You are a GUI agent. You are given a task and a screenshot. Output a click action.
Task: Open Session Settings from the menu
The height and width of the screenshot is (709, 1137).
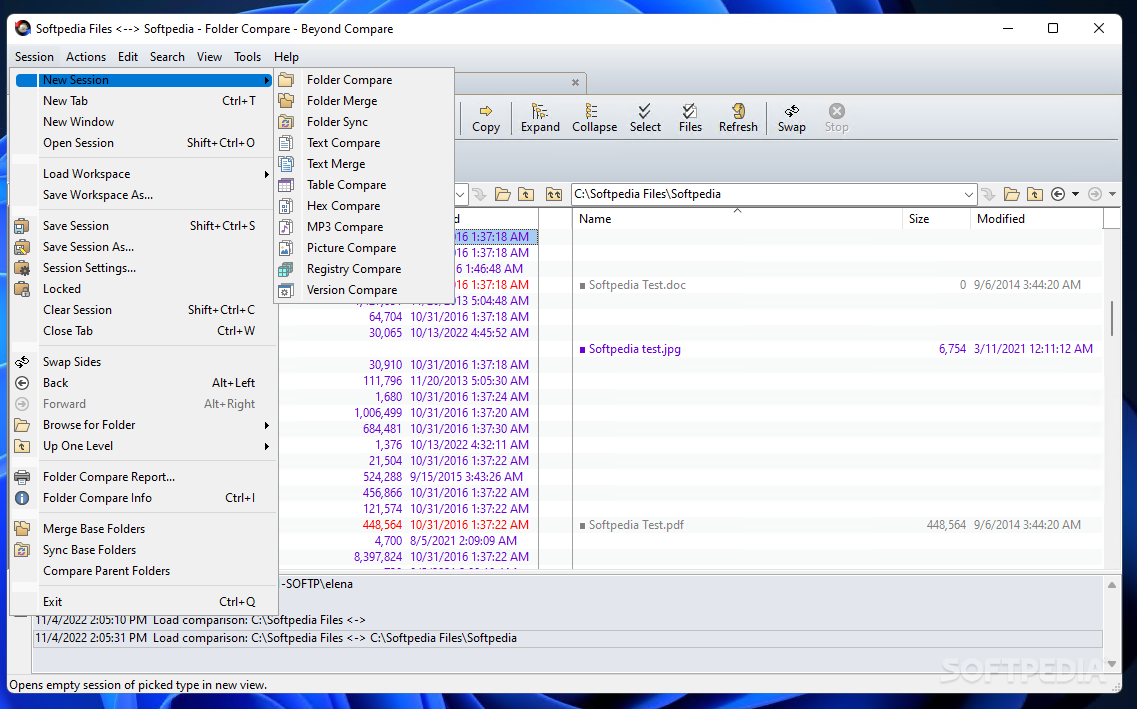pyautogui.click(x=144, y=268)
